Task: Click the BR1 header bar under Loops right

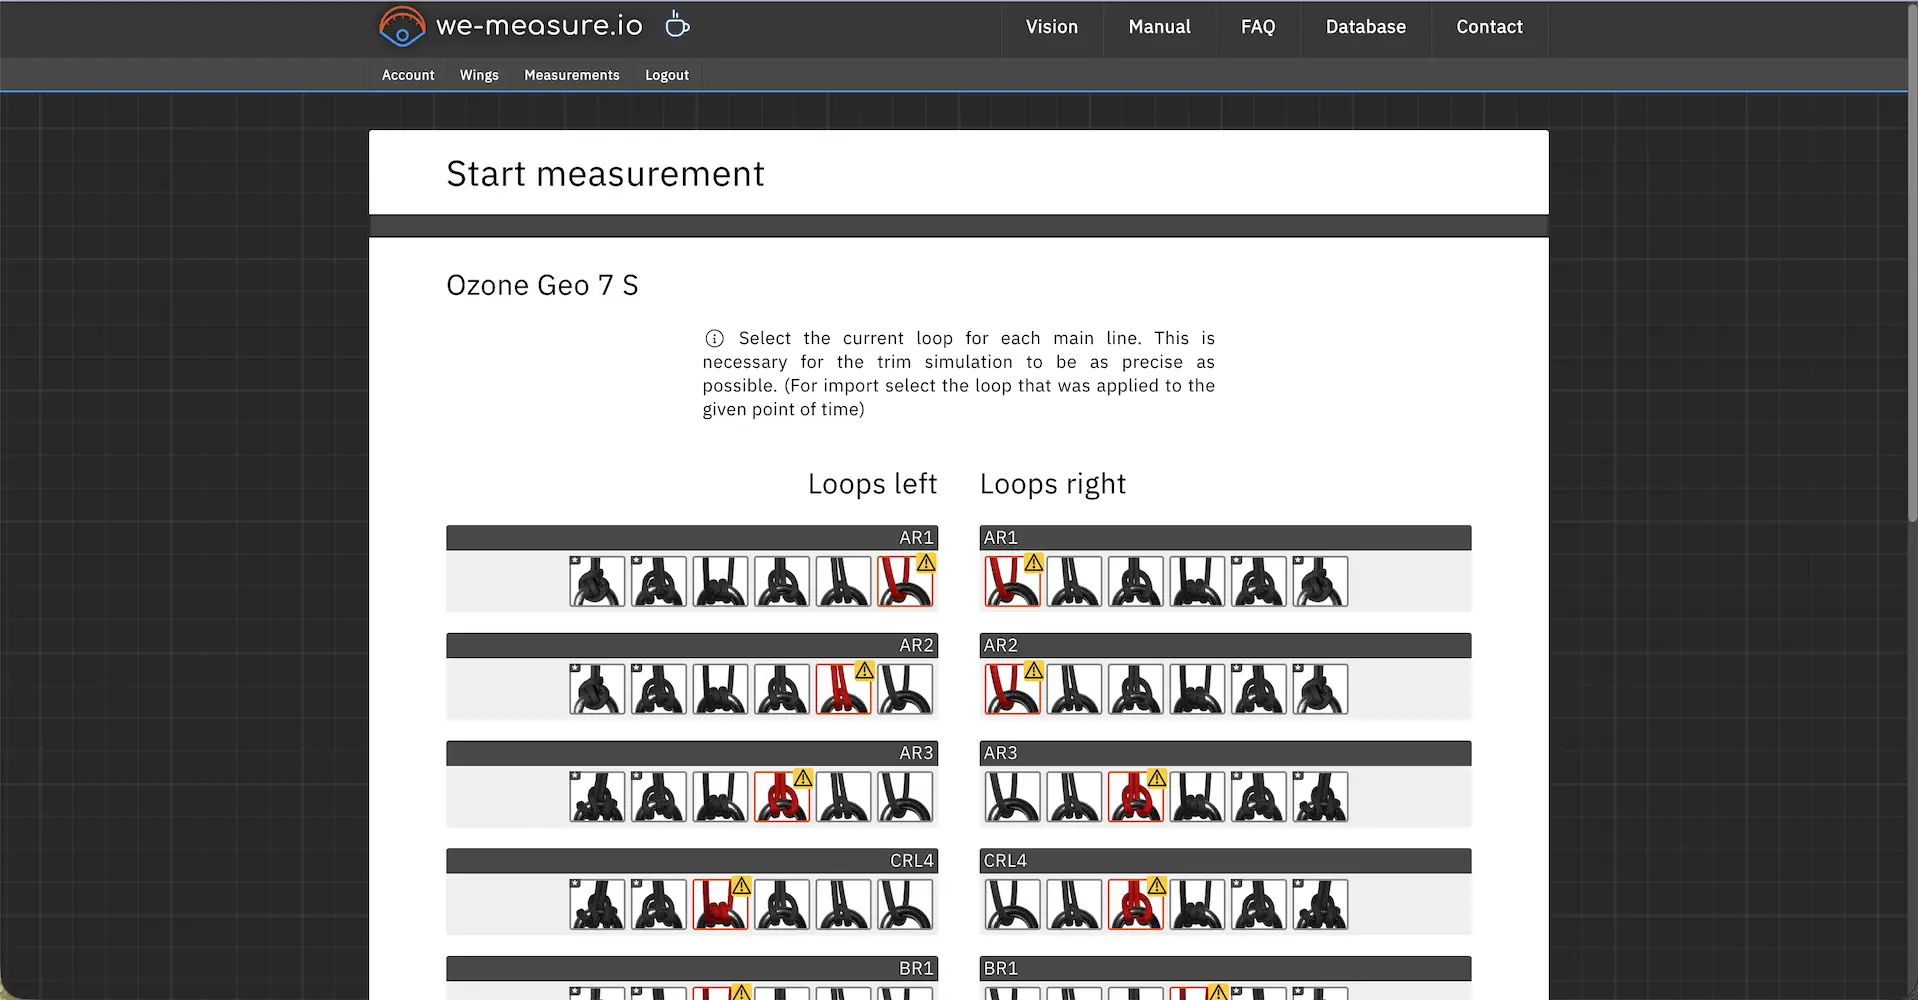Action: [x=1225, y=969]
